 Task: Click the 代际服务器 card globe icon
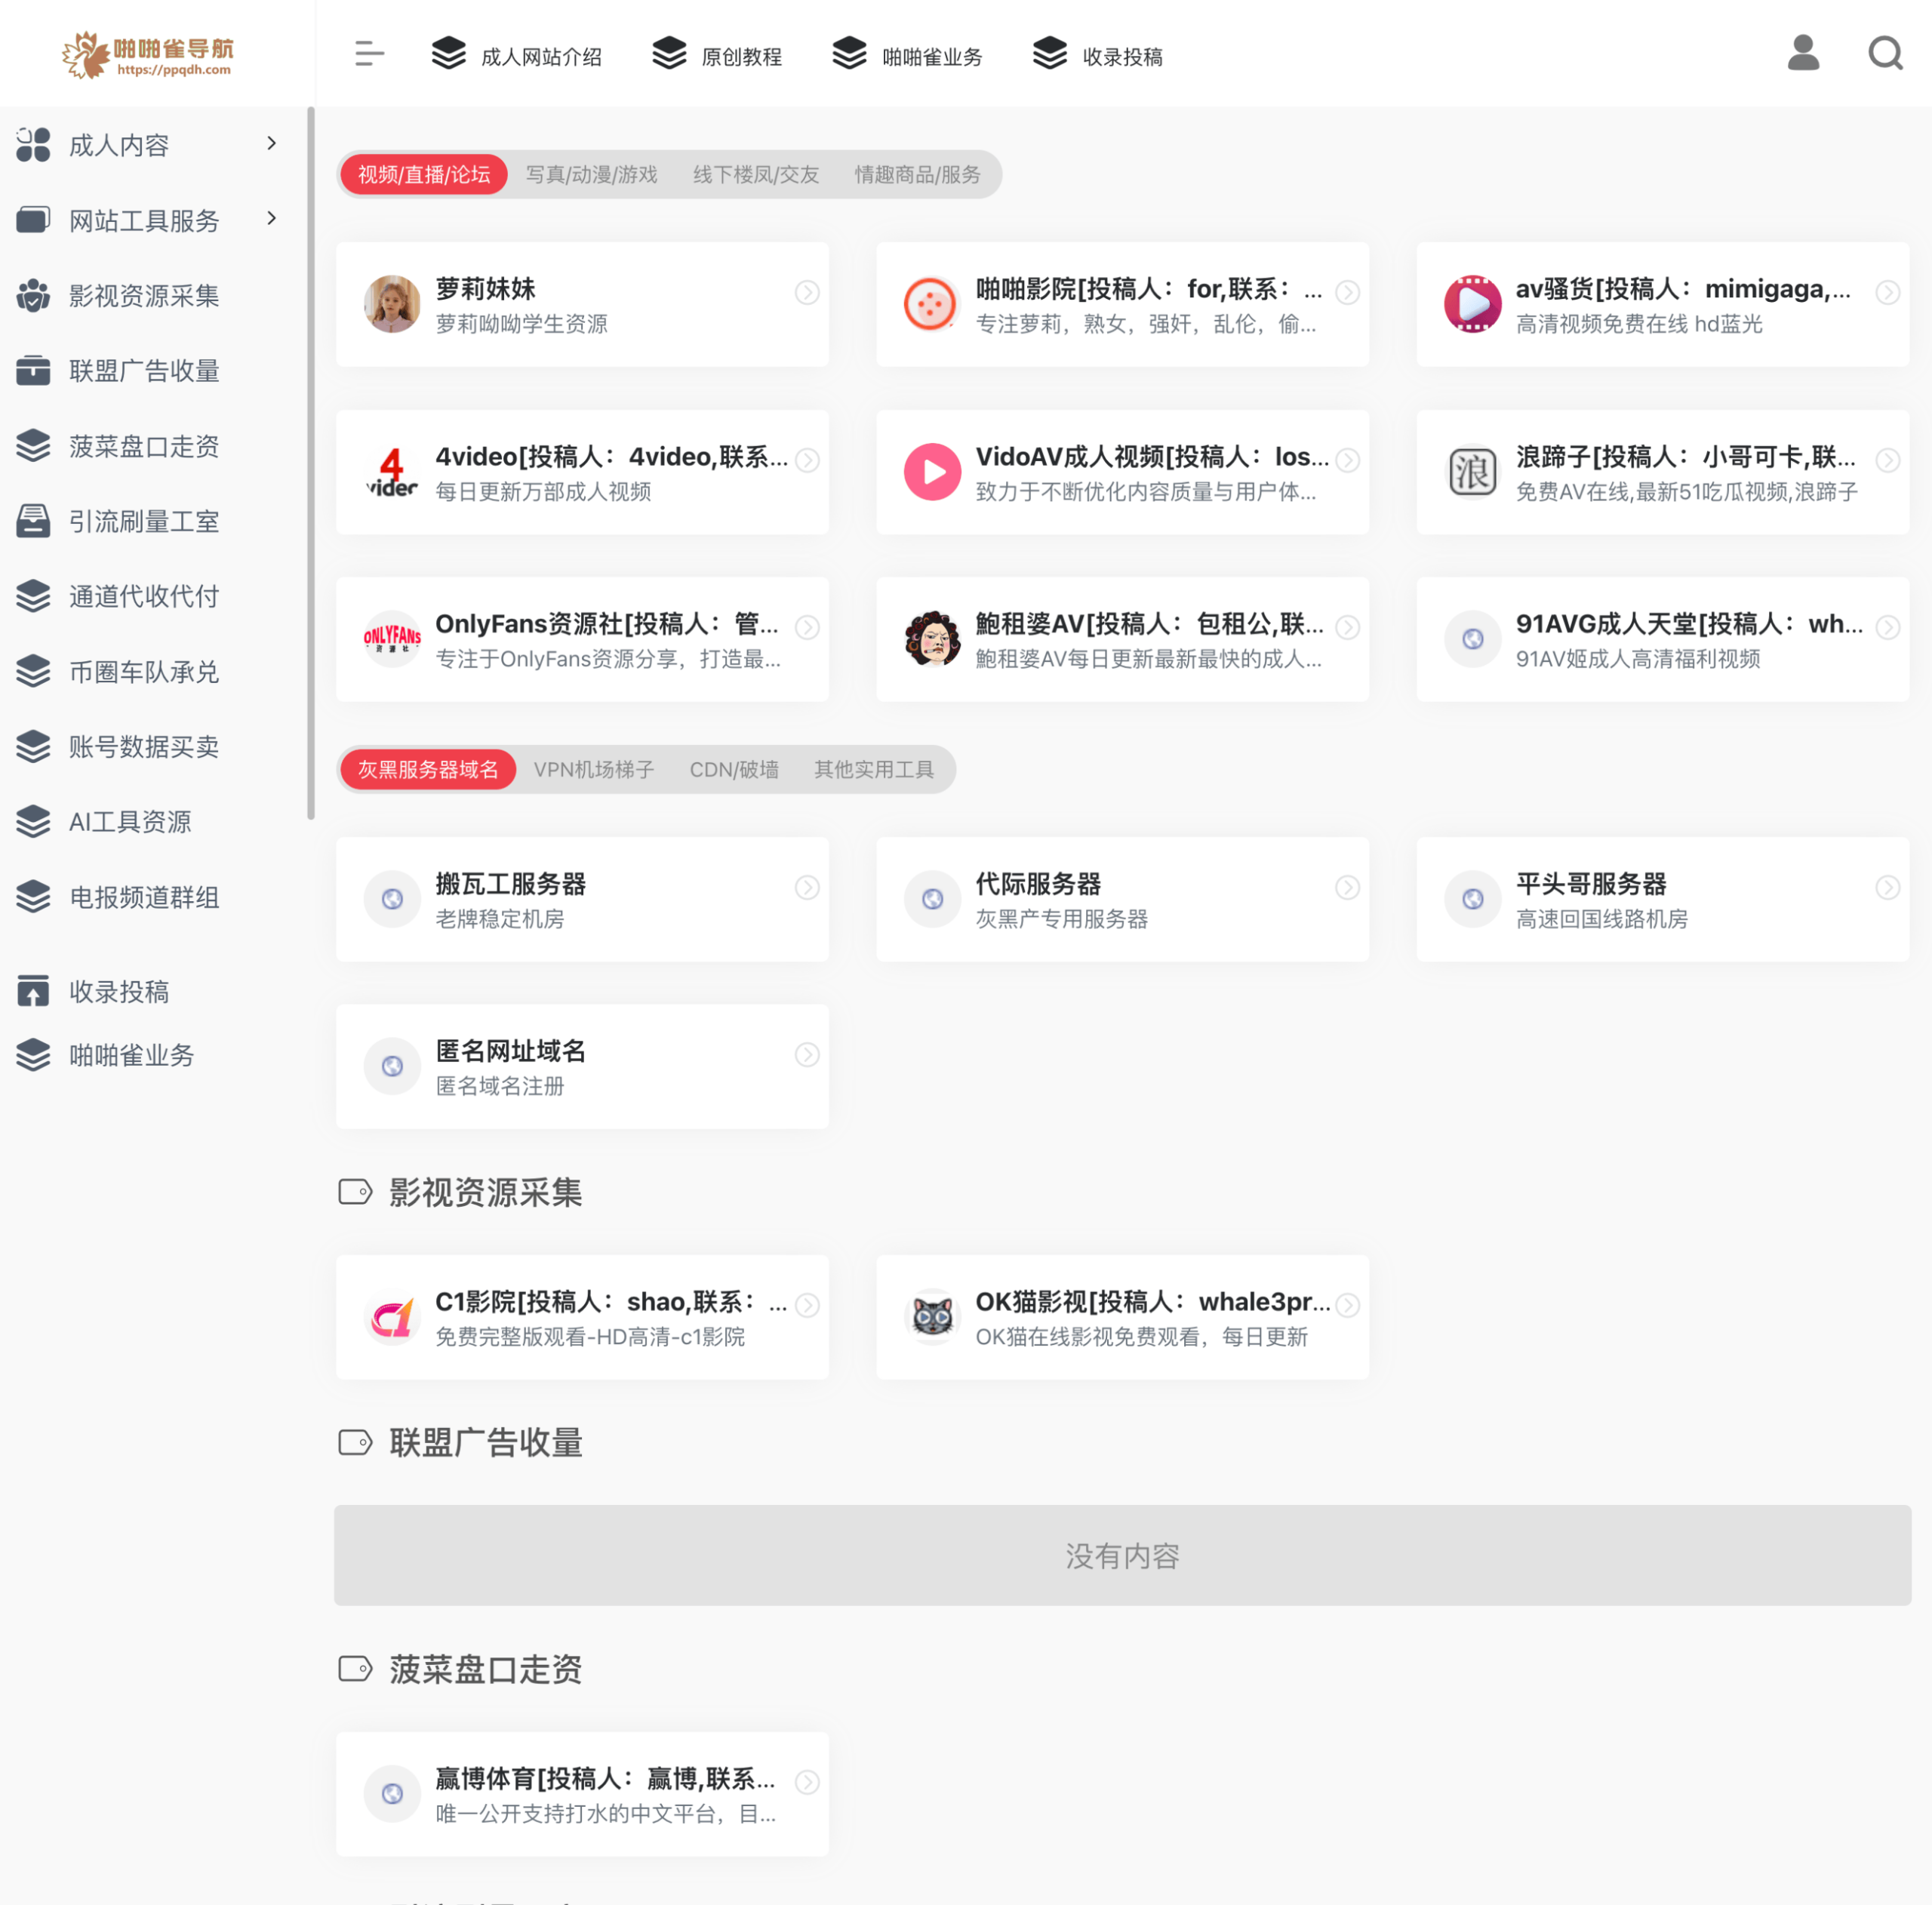pos(932,899)
